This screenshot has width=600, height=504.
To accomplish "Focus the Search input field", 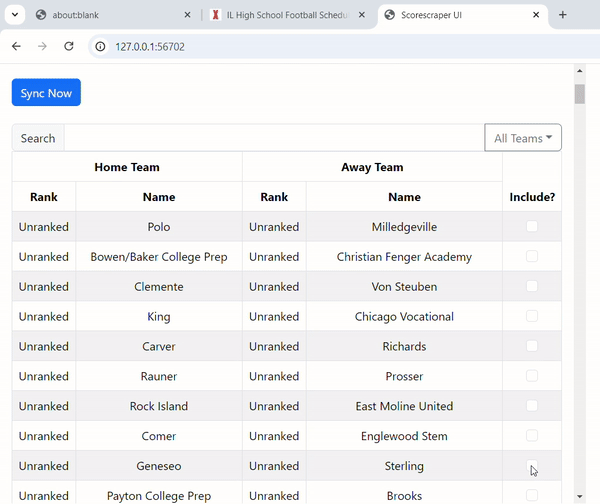I will (x=274, y=138).
